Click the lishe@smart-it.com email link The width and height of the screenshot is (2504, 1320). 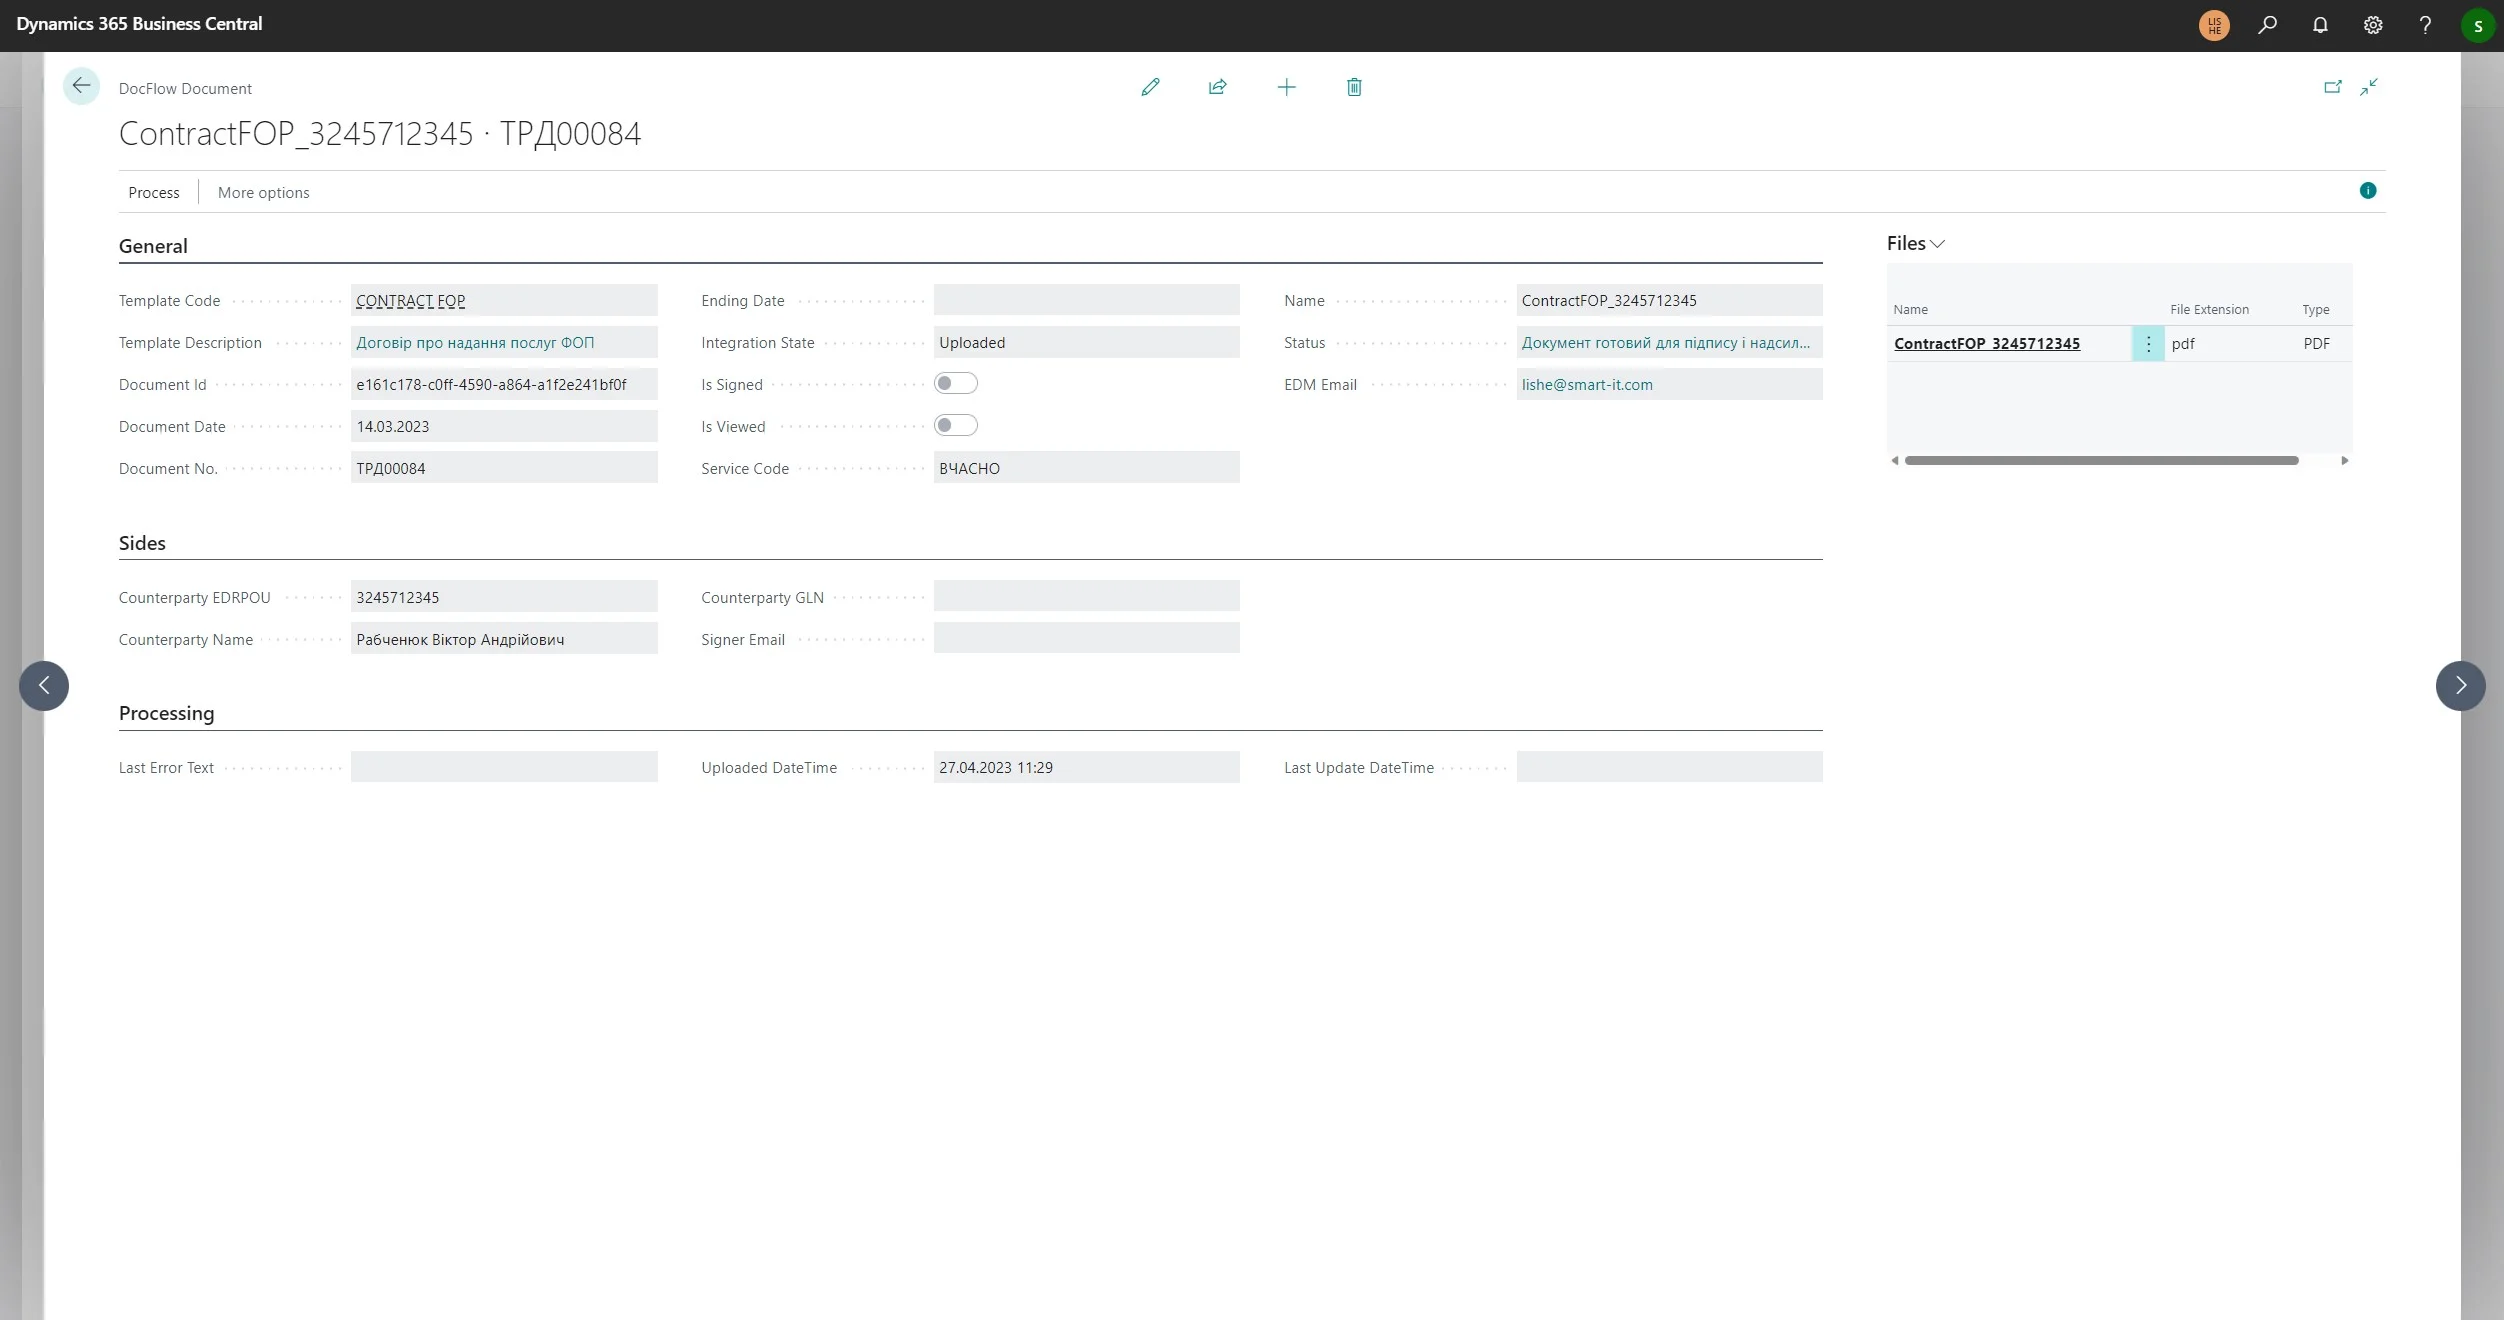pyautogui.click(x=1586, y=384)
